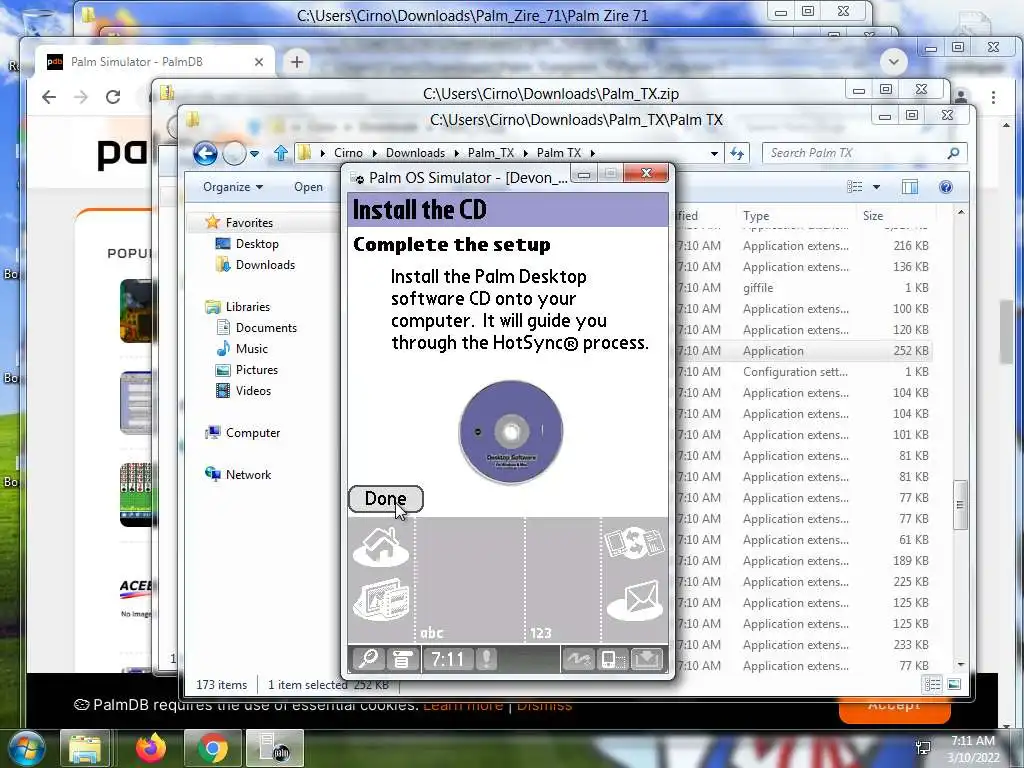This screenshot has height=768, width=1024.
Task: Switch to details view icon at bottom
Action: coord(932,684)
